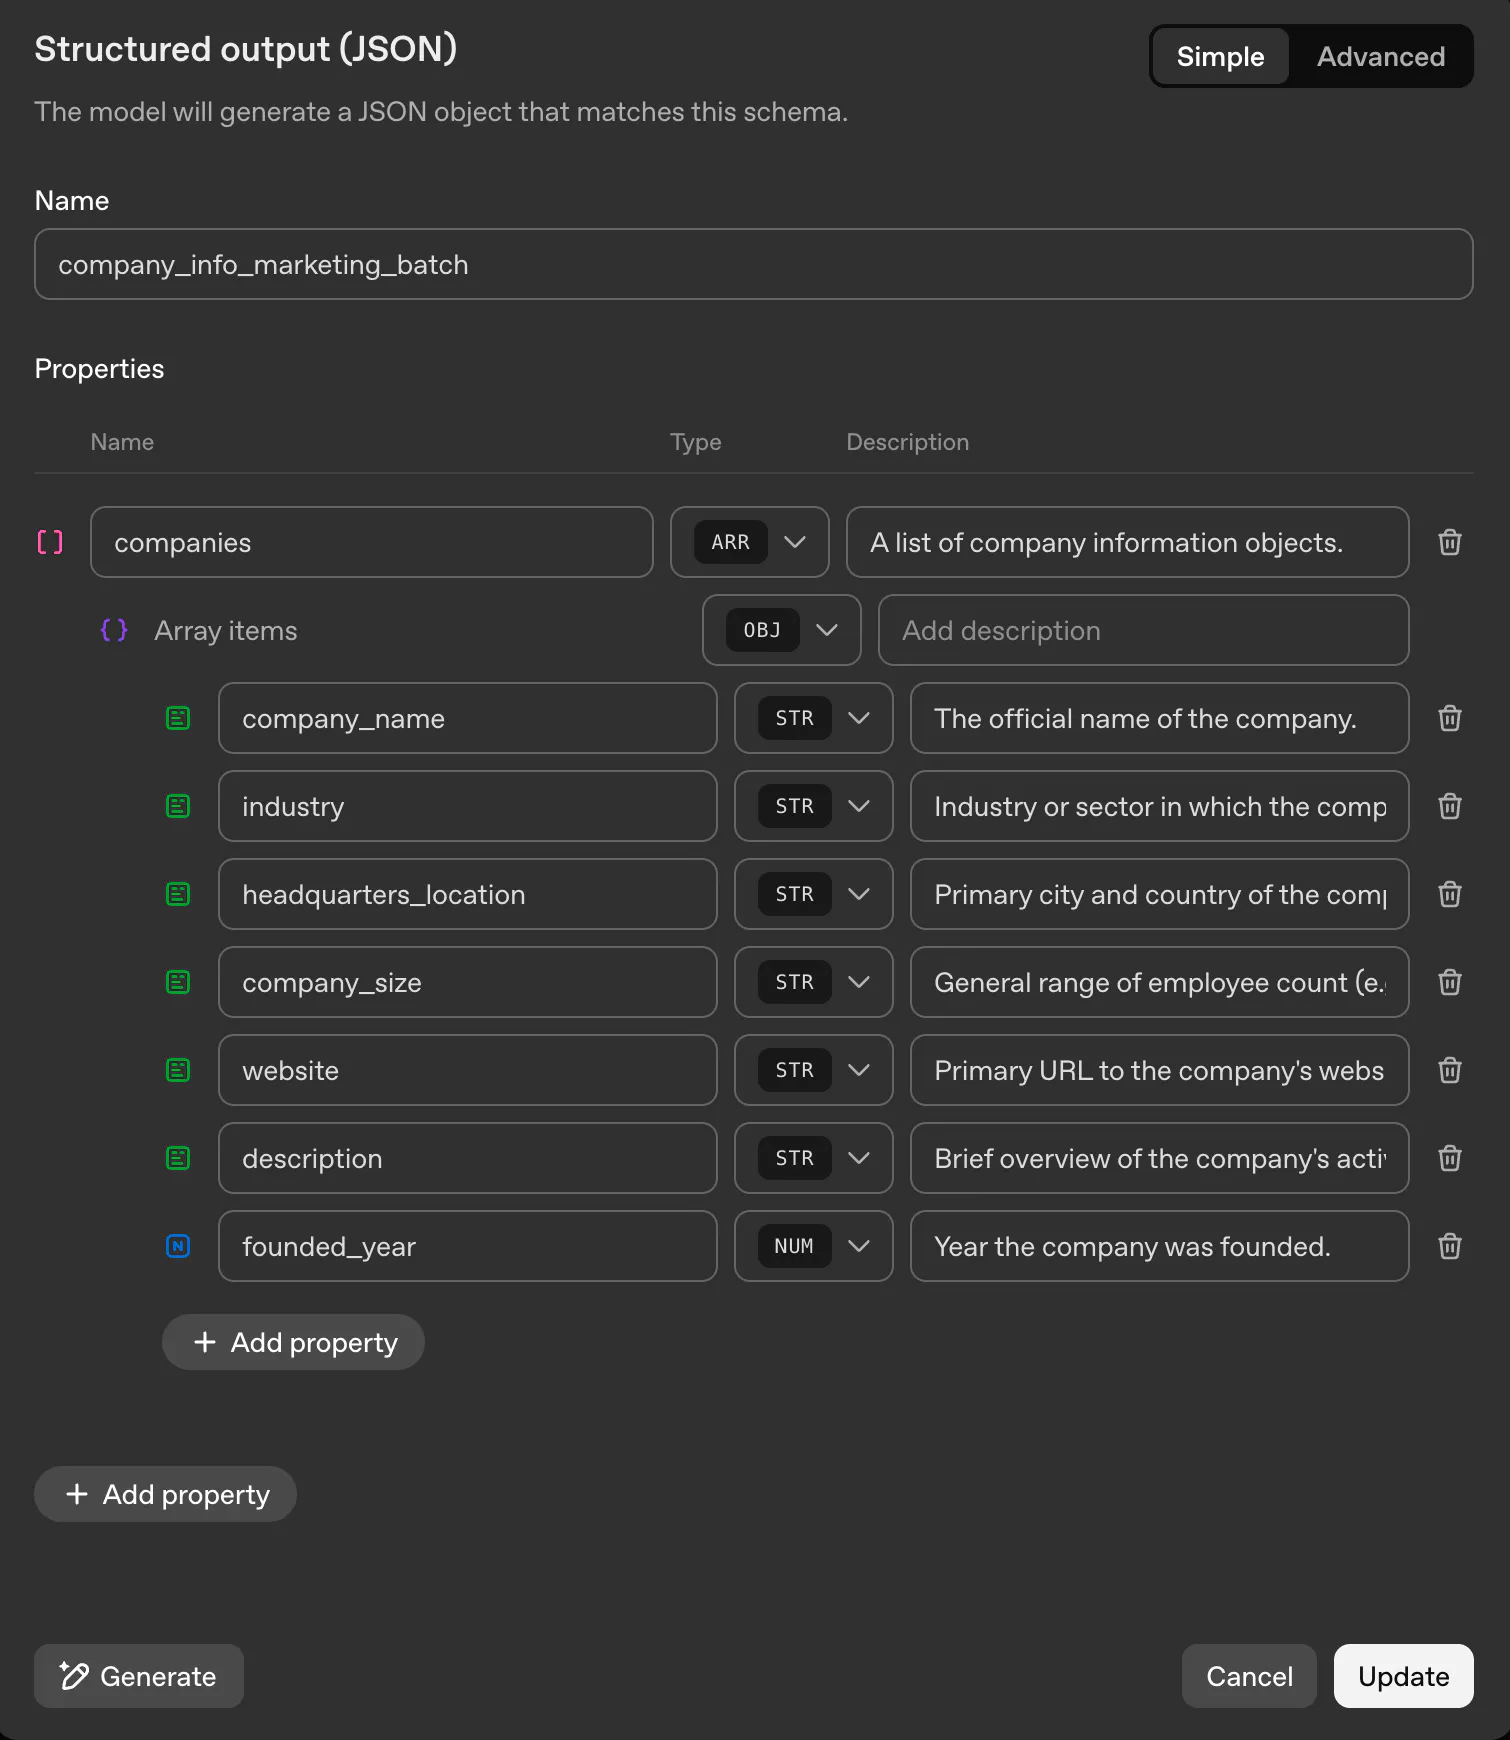Remove the founded_year property with trash icon
Image resolution: width=1510 pixels, height=1740 pixels.
pos(1449,1246)
